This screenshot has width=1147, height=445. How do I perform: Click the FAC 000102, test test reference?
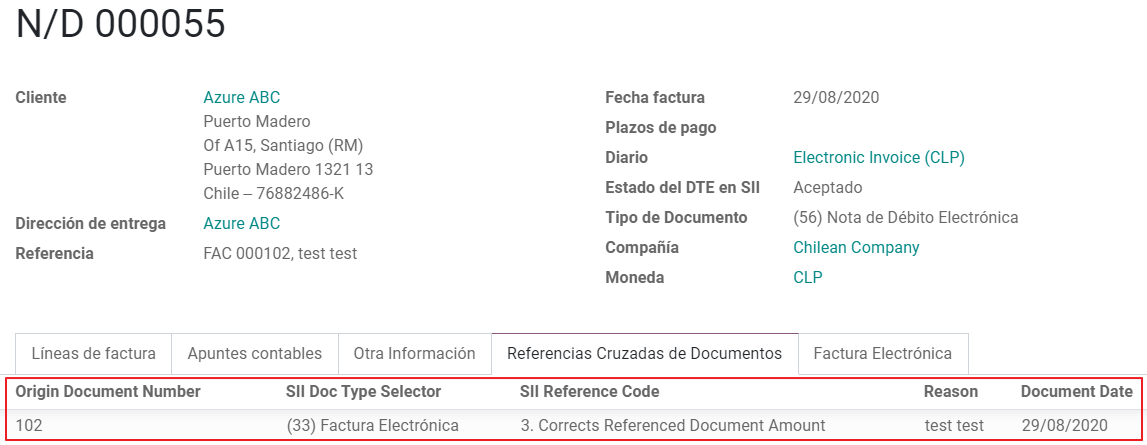[x=280, y=254]
